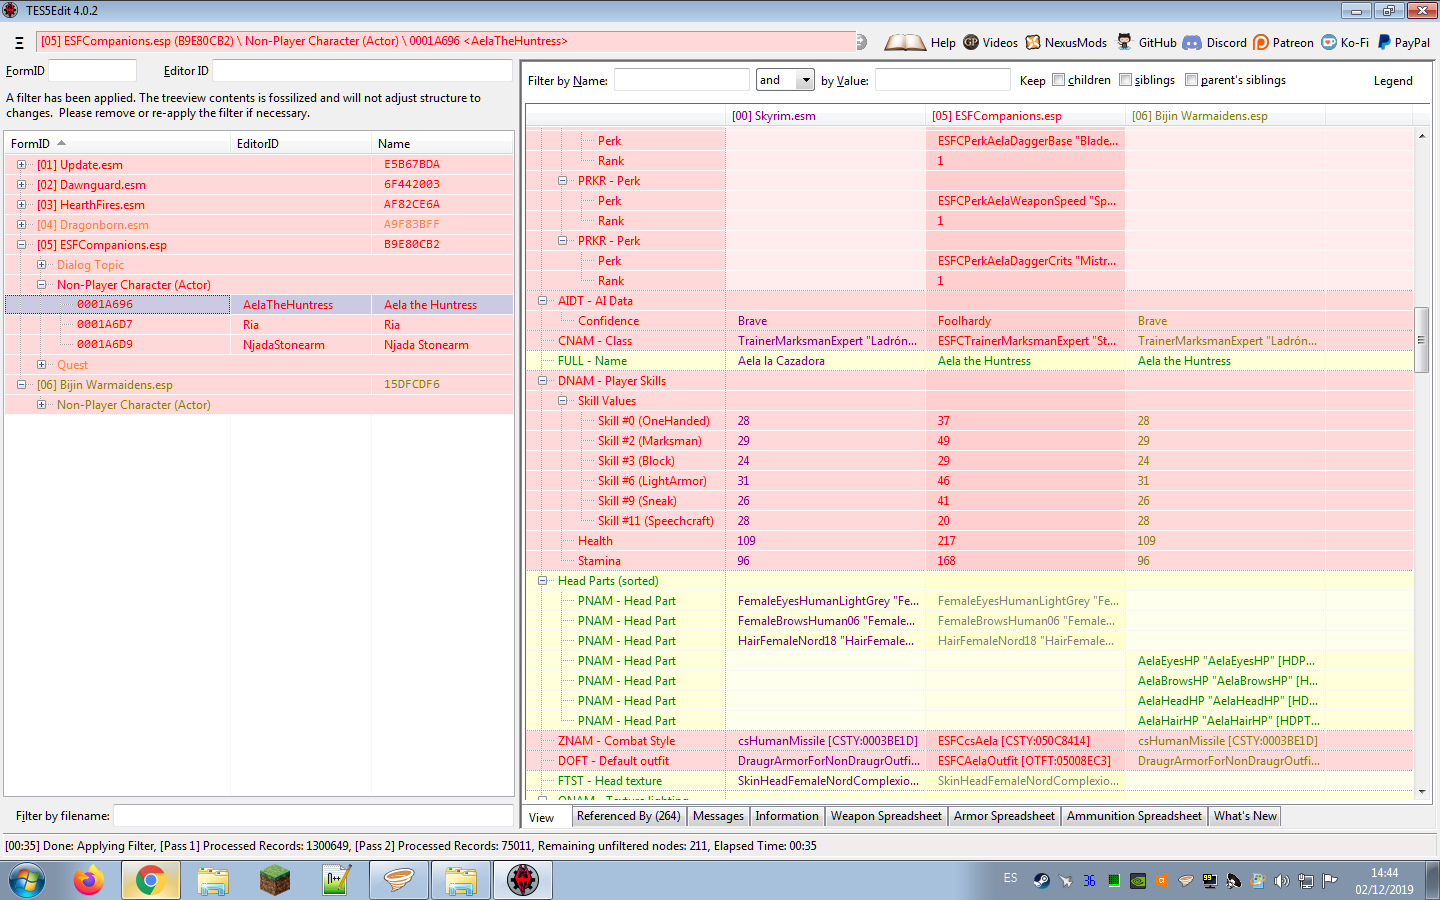Expand the Quest group under ESFCompanions
The image size is (1440, 900).
(41, 365)
